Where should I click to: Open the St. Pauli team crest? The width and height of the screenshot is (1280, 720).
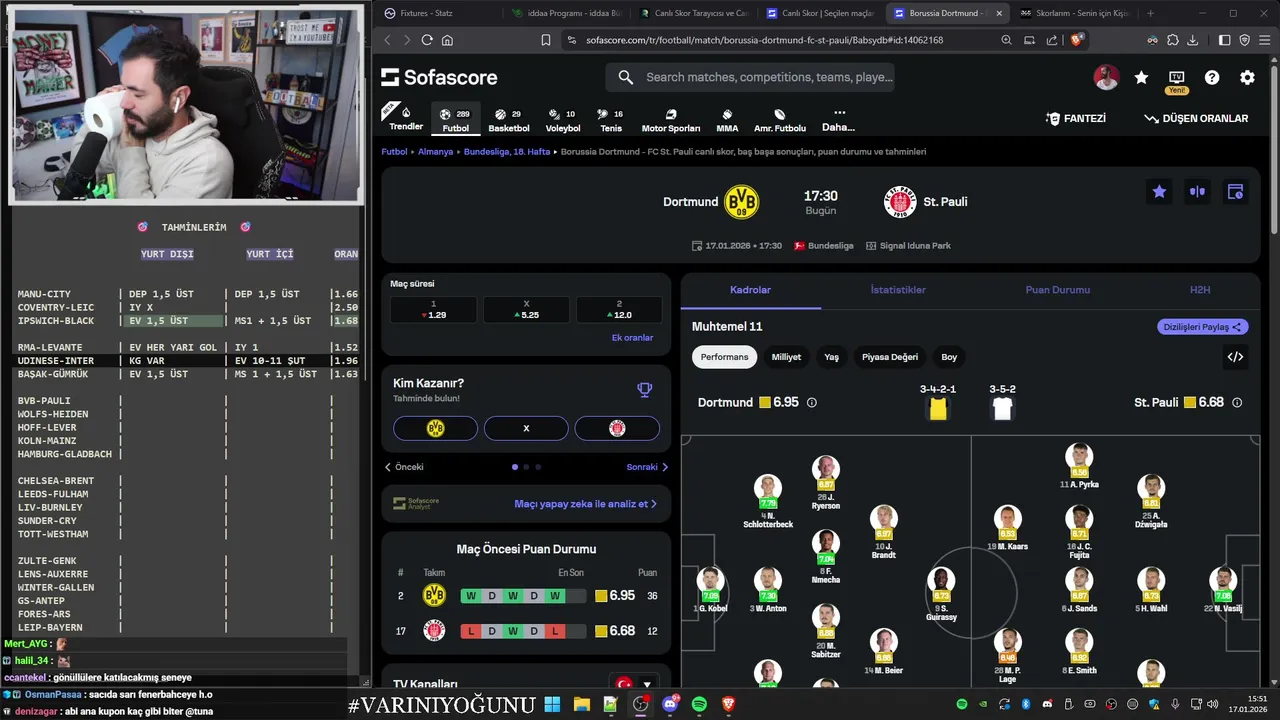point(900,202)
